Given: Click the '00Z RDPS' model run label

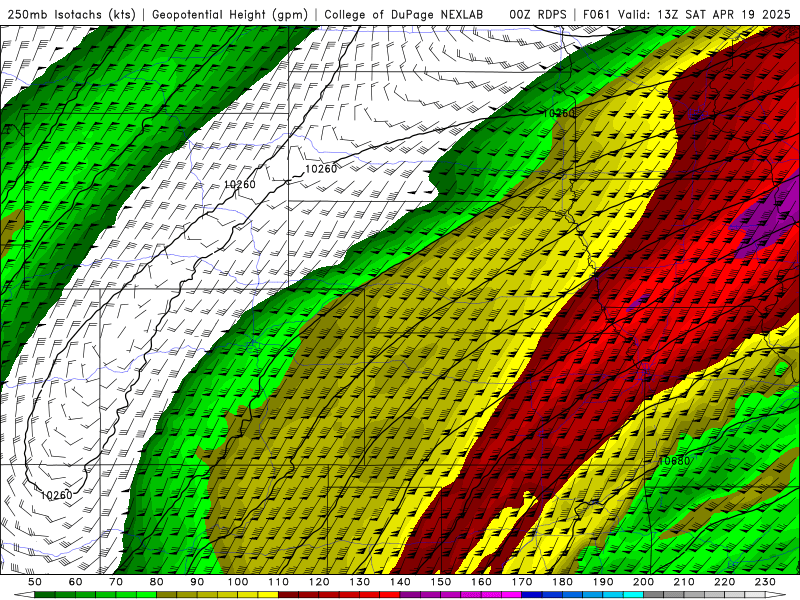Looking at the screenshot, I should (x=538, y=14).
